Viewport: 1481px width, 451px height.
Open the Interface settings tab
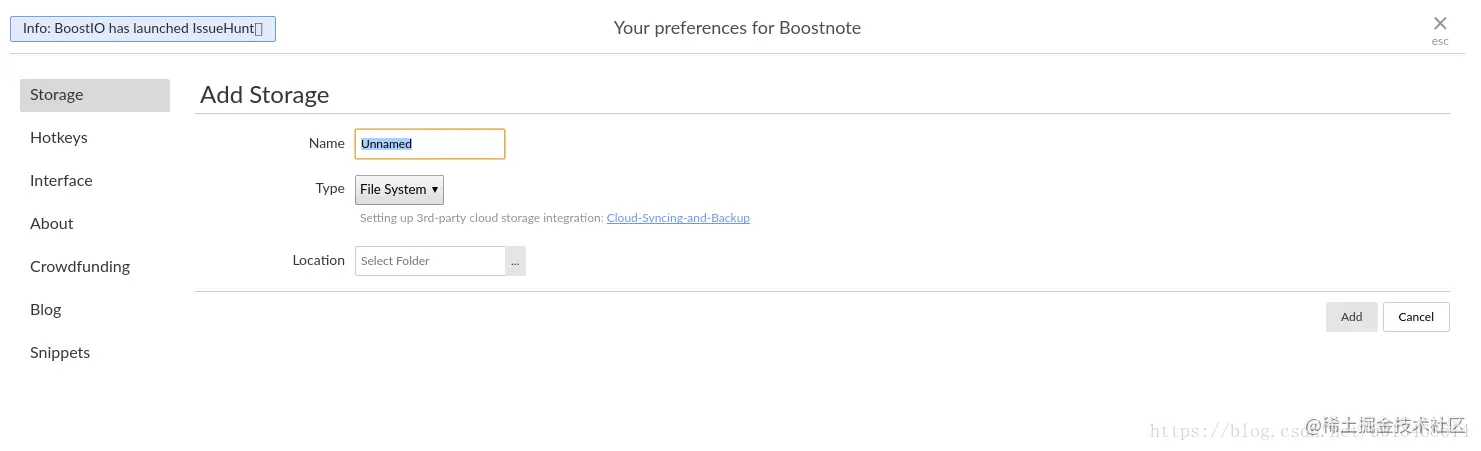[61, 181]
